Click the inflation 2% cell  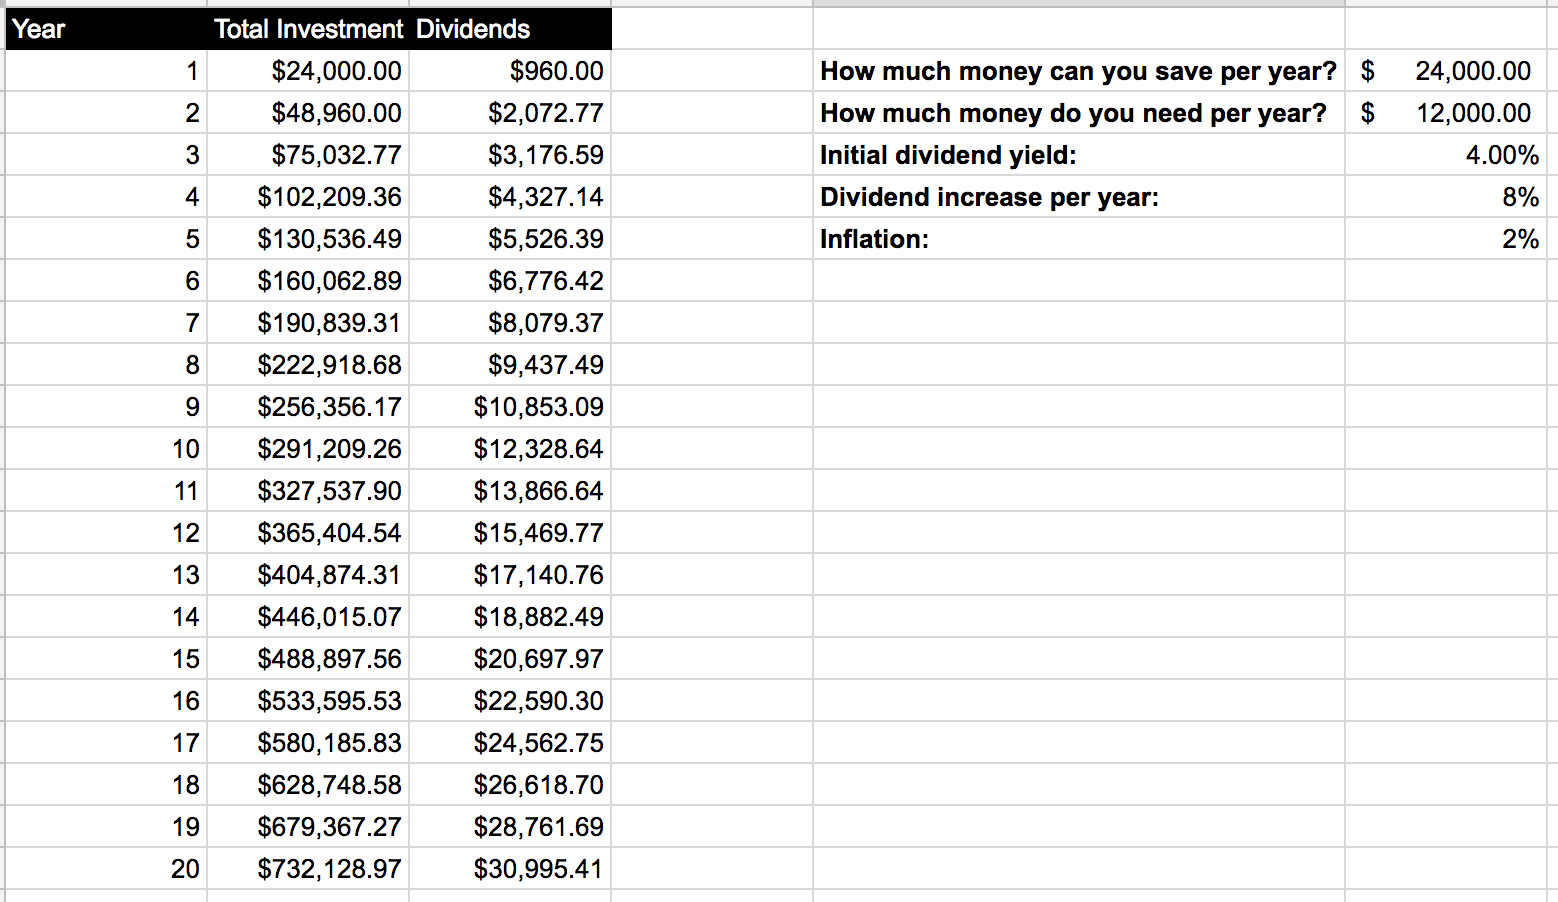[x=1445, y=239]
